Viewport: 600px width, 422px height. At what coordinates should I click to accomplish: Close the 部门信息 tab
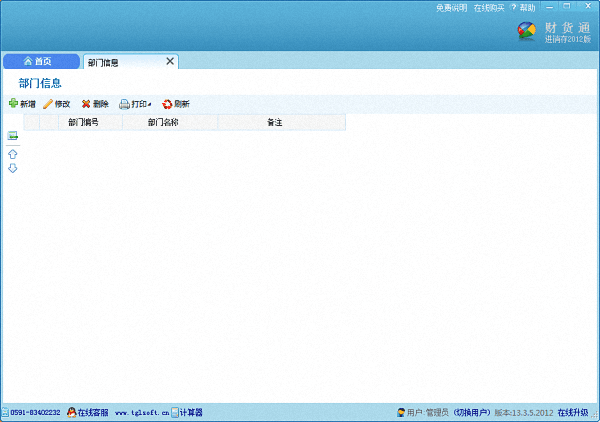(170, 62)
